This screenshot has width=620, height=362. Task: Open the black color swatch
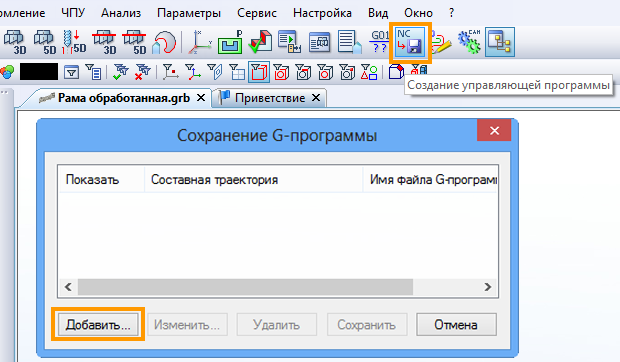[39, 72]
